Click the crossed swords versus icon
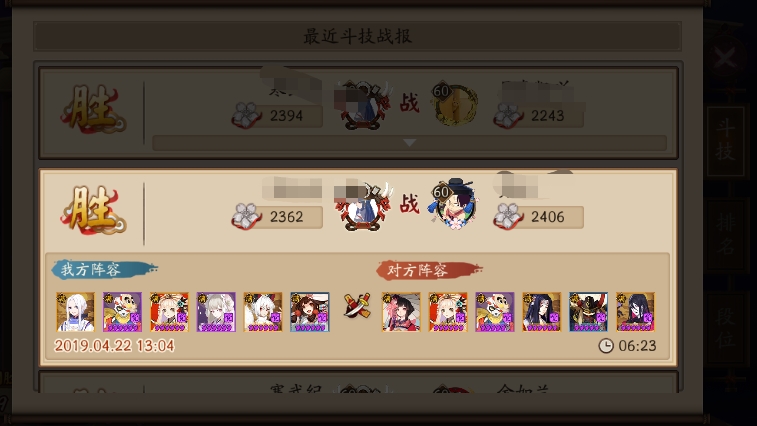Image resolution: width=757 pixels, height=426 pixels. pyautogui.click(x=357, y=305)
